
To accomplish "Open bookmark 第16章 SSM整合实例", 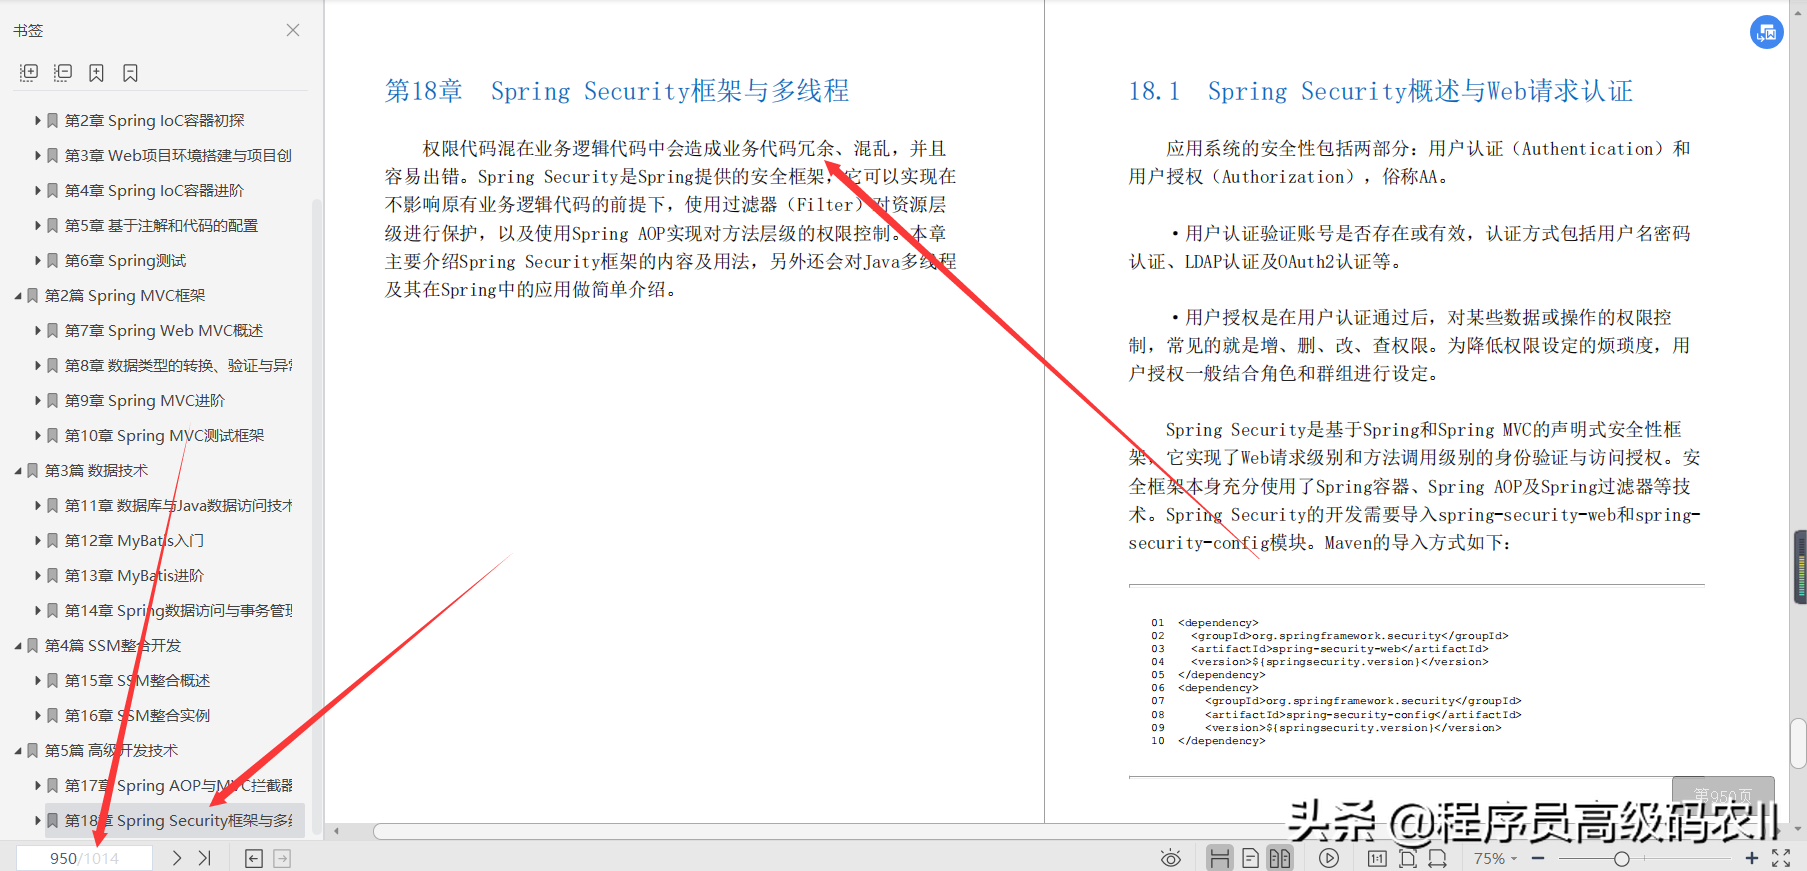I will [x=138, y=715].
